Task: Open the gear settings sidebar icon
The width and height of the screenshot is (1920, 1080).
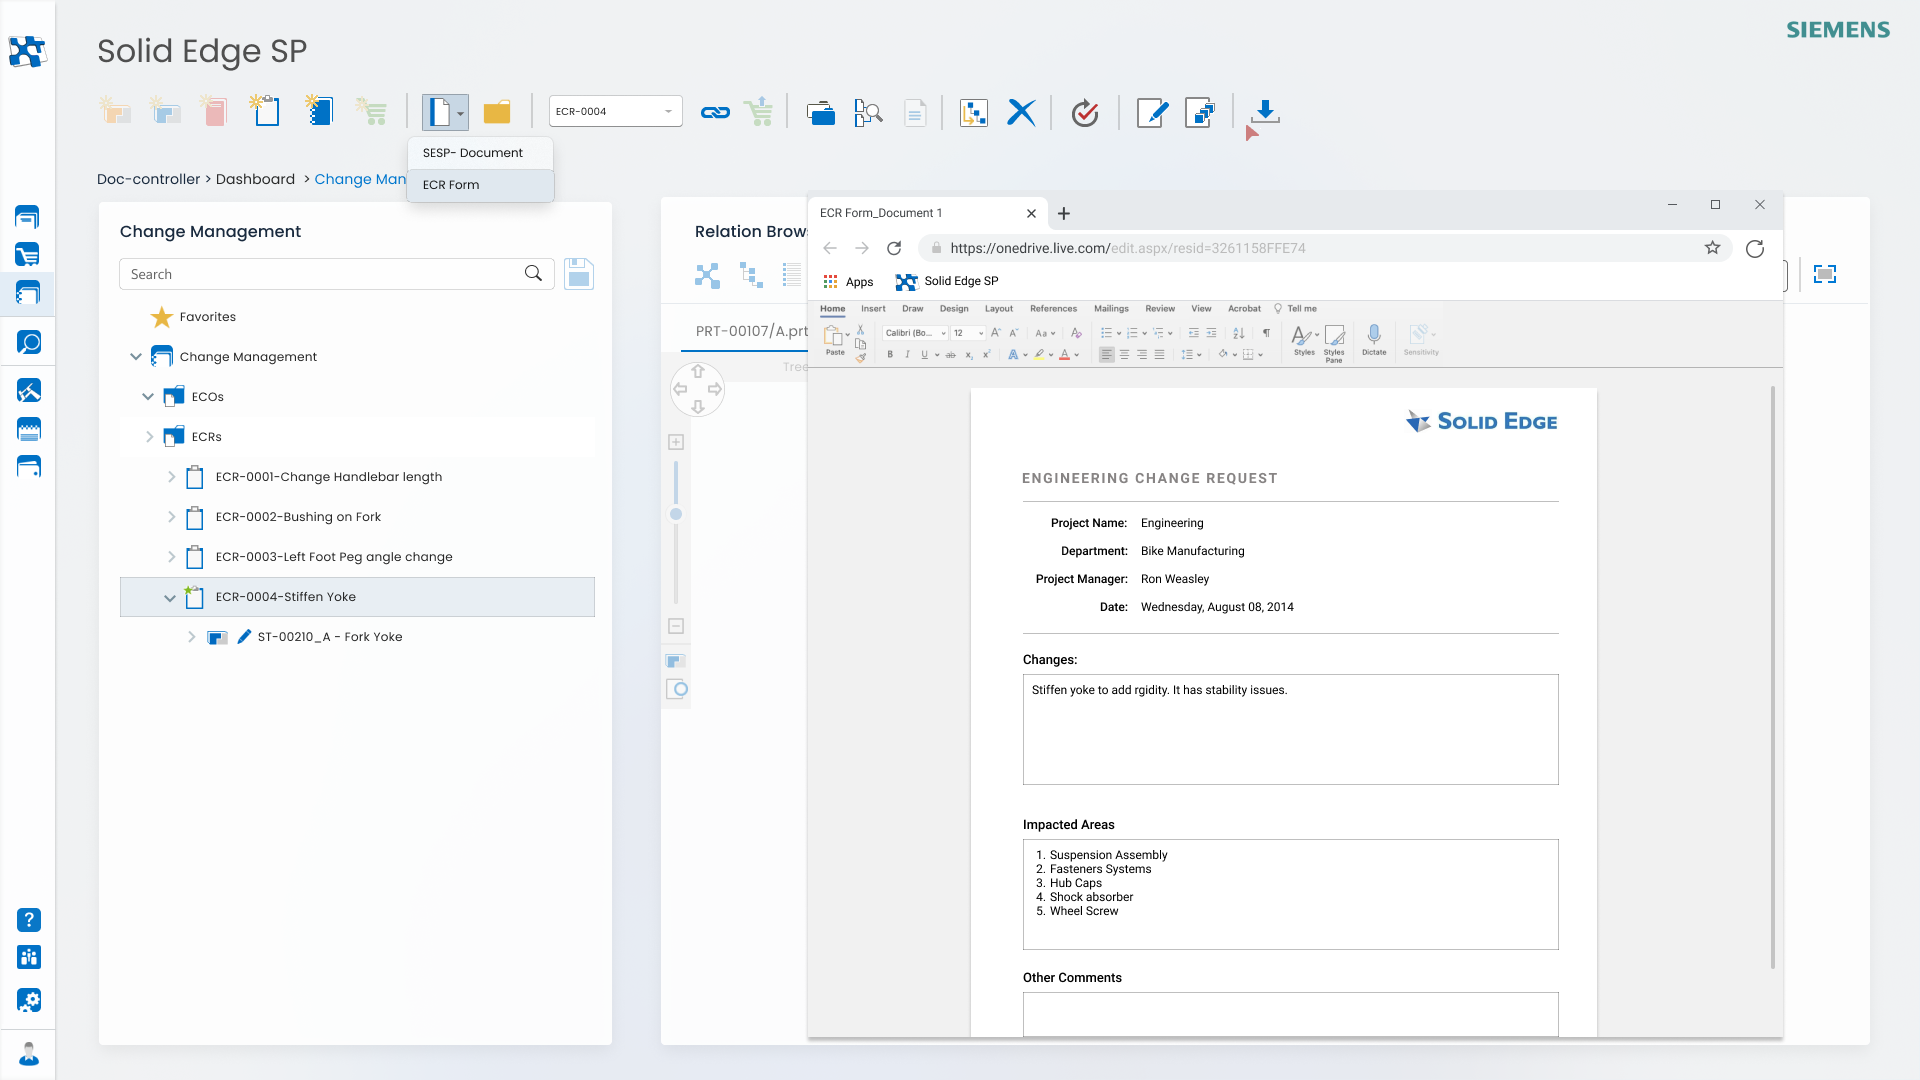Action: tap(29, 1000)
